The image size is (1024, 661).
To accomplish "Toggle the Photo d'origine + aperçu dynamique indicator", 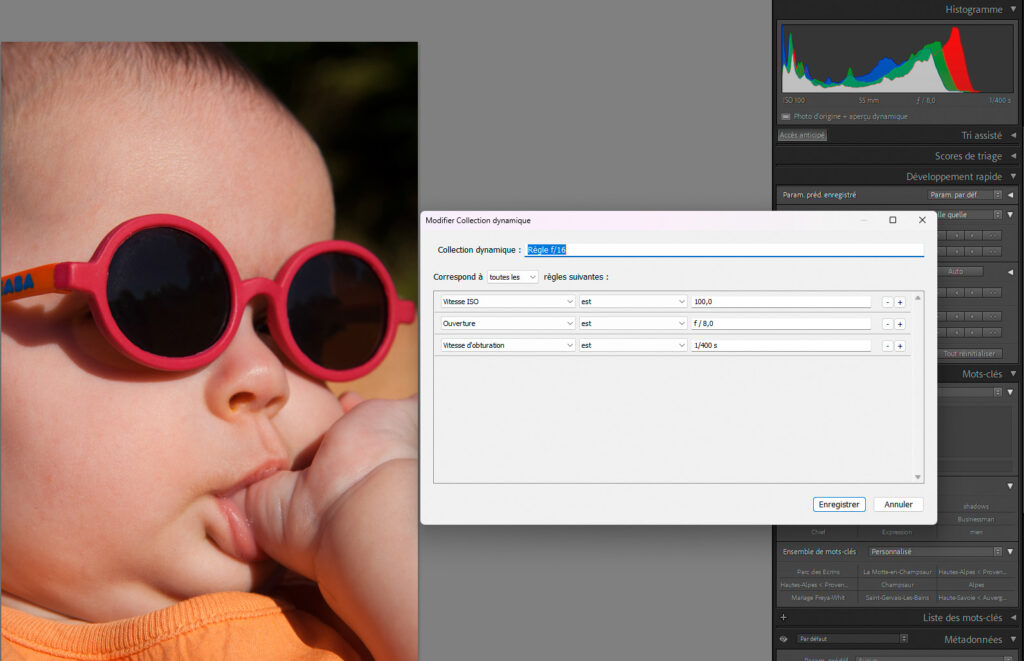I will (x=786, y=117).
